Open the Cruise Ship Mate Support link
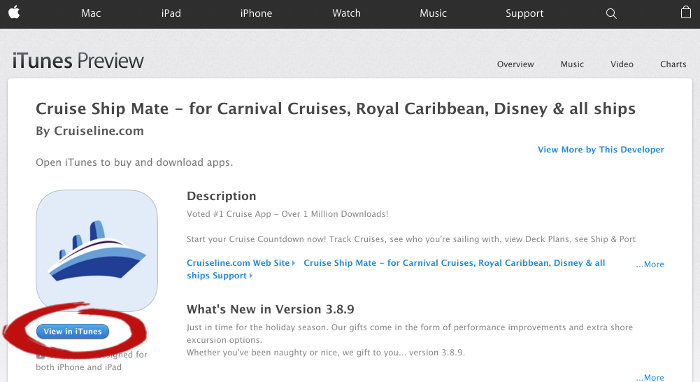This screenshot has width=700, height=382. 396,269
